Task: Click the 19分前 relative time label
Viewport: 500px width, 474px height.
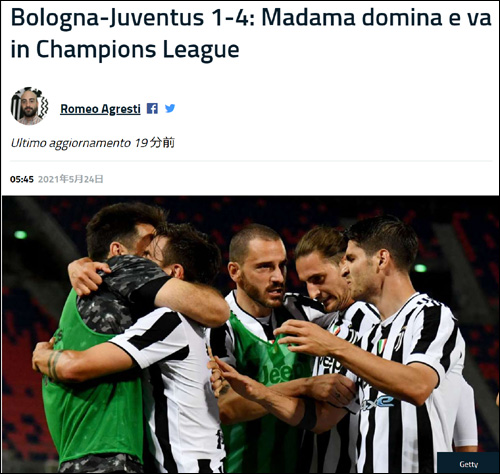Action: (x=155, y=143)
